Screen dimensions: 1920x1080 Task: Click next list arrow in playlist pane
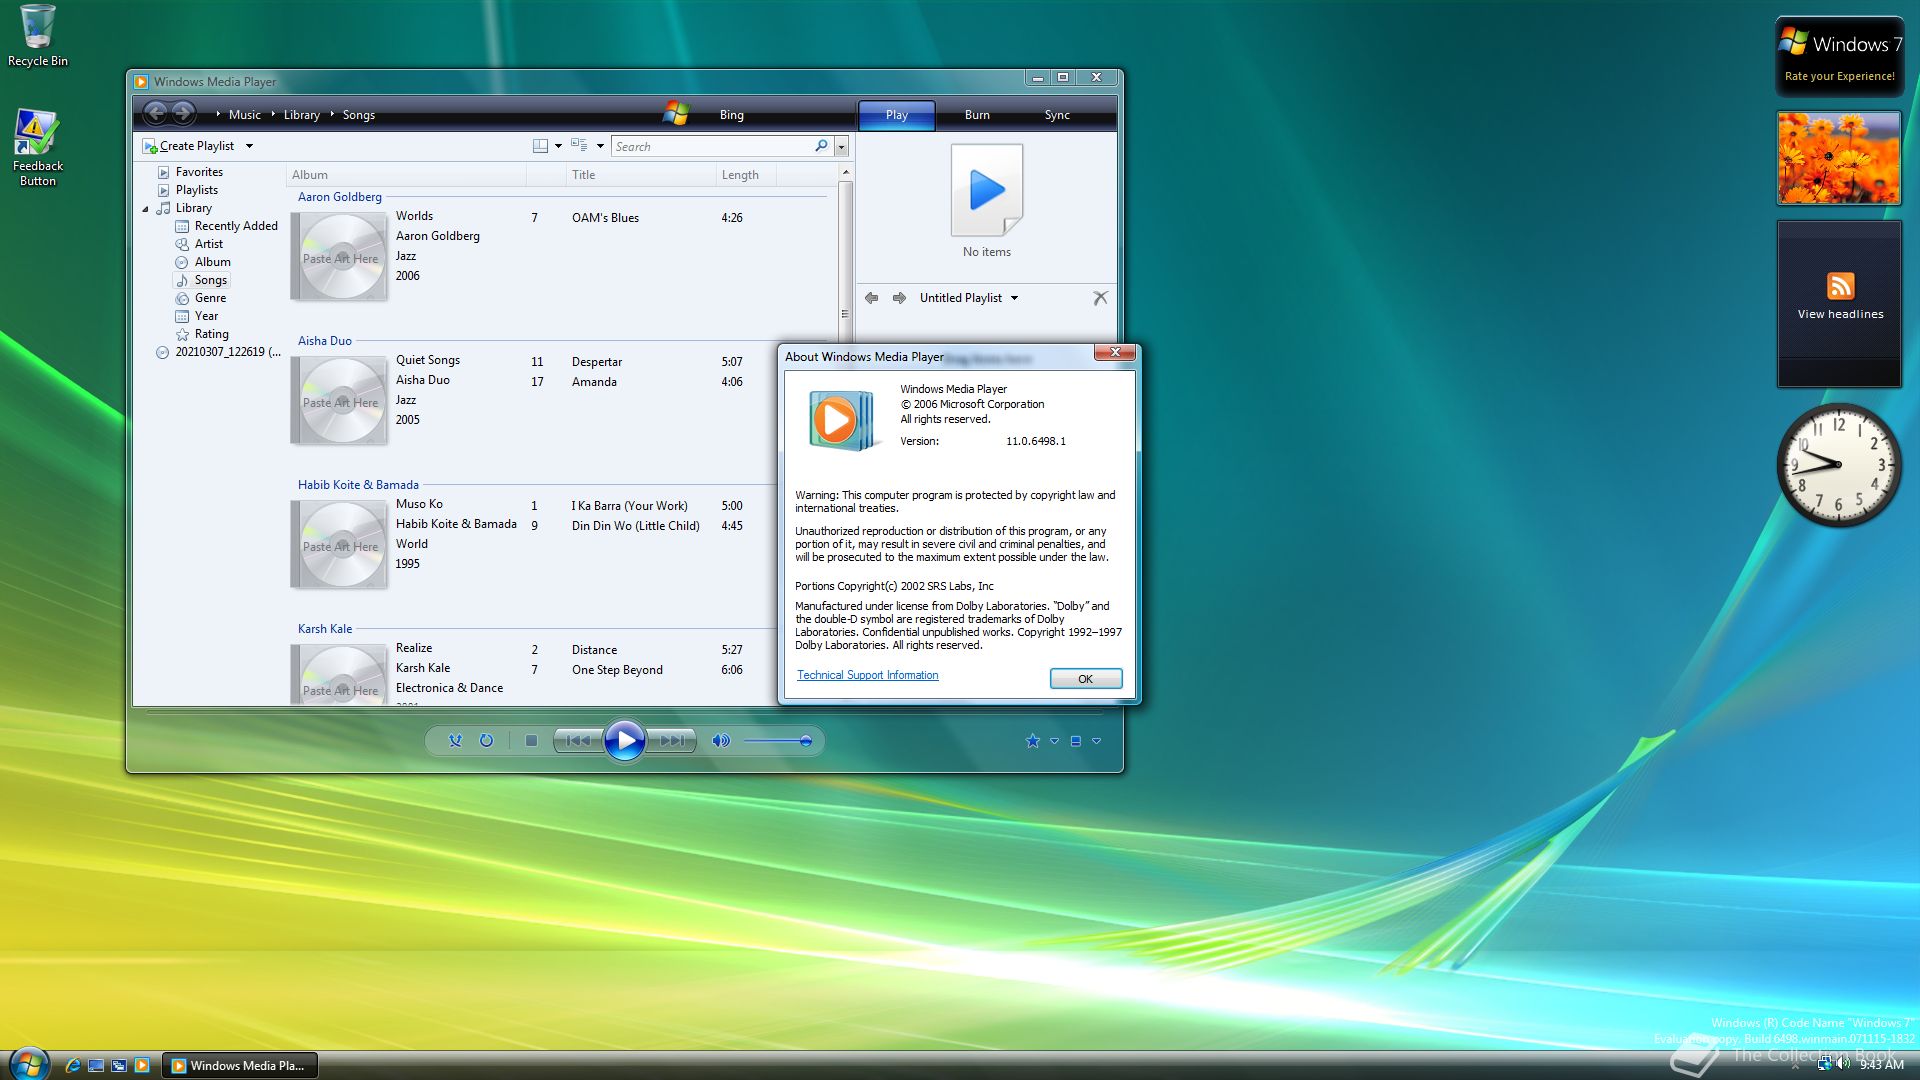(899, 298)
